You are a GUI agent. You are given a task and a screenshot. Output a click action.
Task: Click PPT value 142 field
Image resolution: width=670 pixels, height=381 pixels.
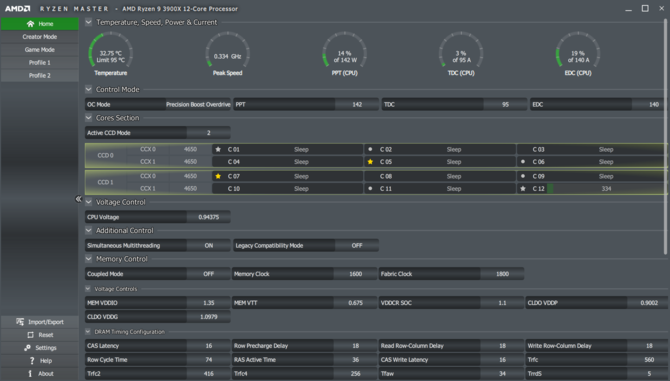click(357, 104)
